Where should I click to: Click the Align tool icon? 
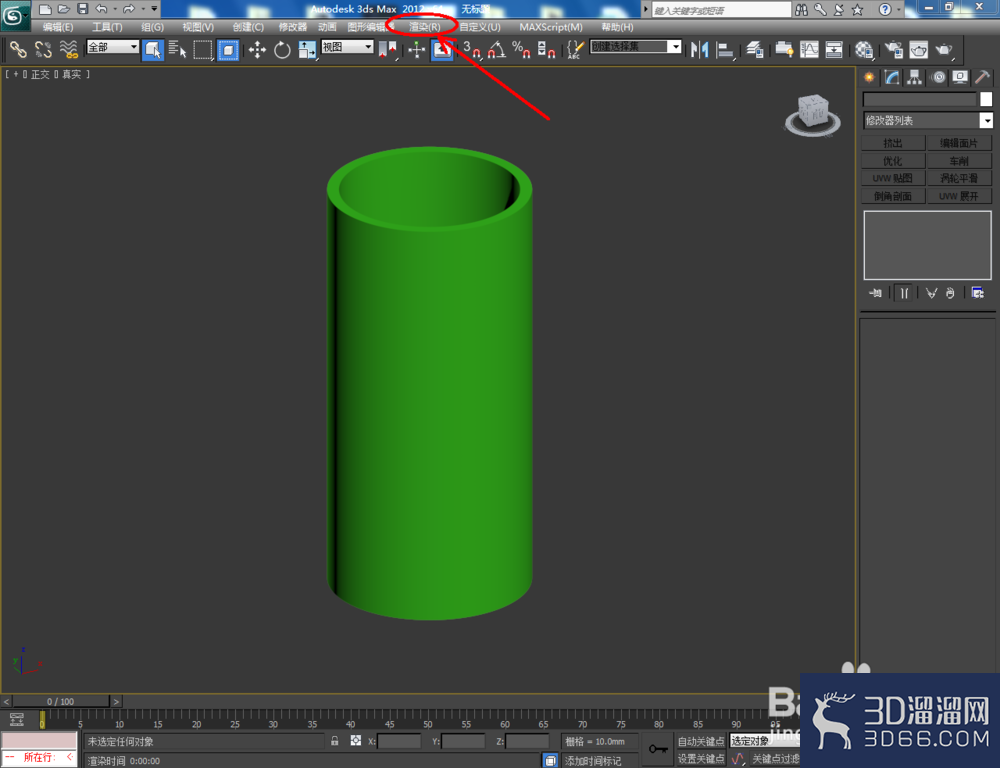click(725, 50)
